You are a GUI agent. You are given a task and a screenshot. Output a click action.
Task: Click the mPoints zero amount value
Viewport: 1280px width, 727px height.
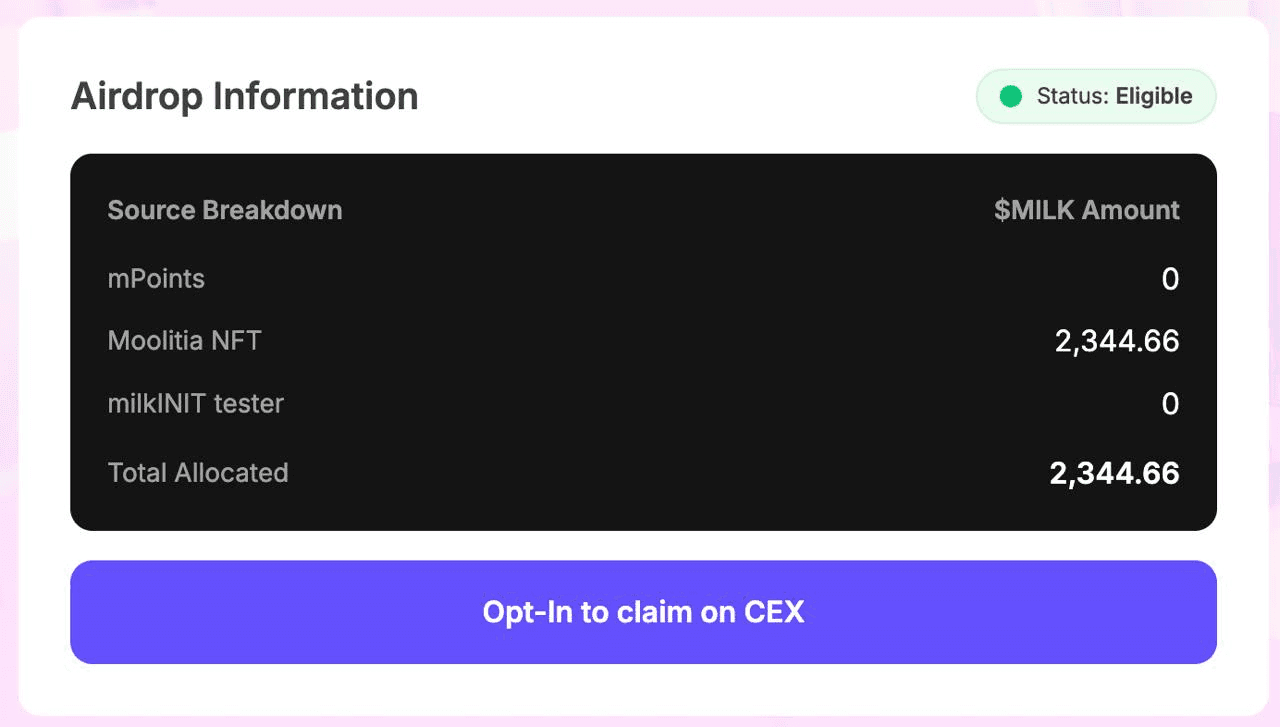[1170, 279]
